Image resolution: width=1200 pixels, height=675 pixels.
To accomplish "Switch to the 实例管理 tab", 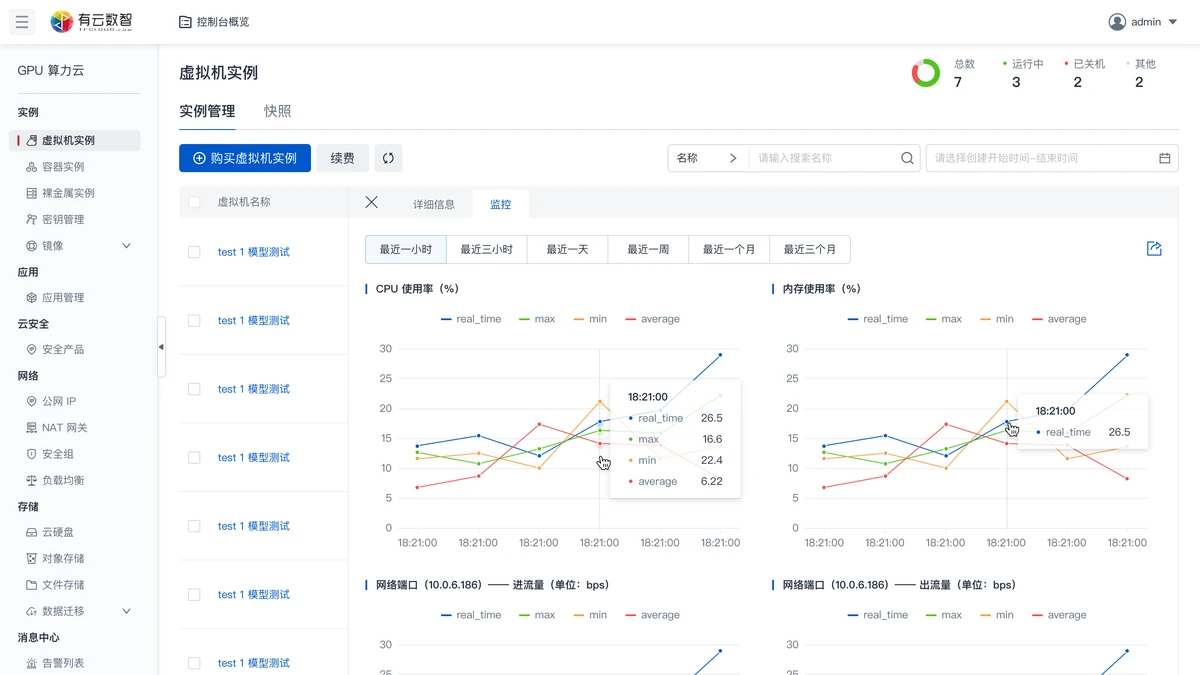I will tap(207, 111).
